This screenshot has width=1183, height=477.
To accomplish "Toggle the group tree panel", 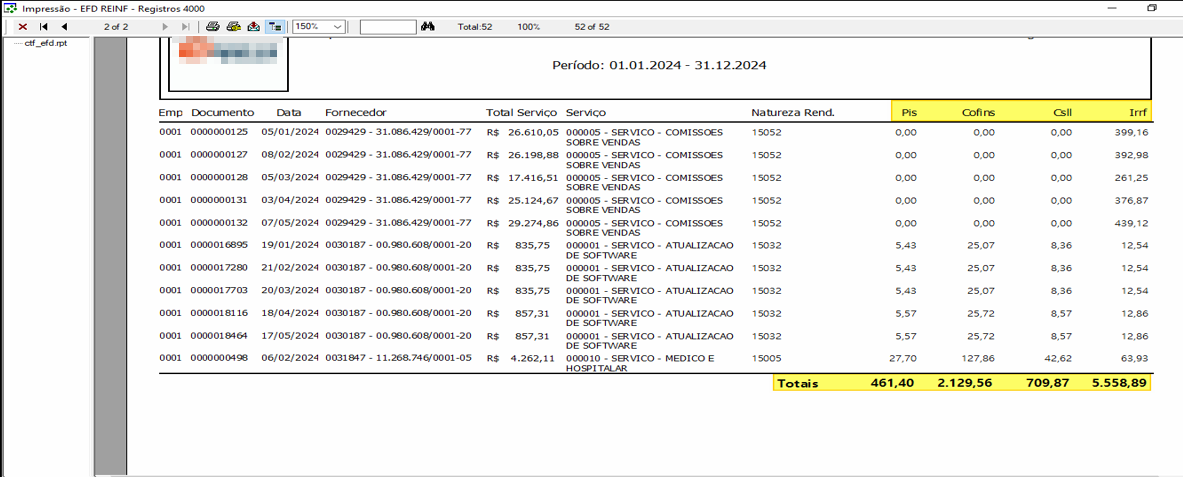I will click(275, 26).
